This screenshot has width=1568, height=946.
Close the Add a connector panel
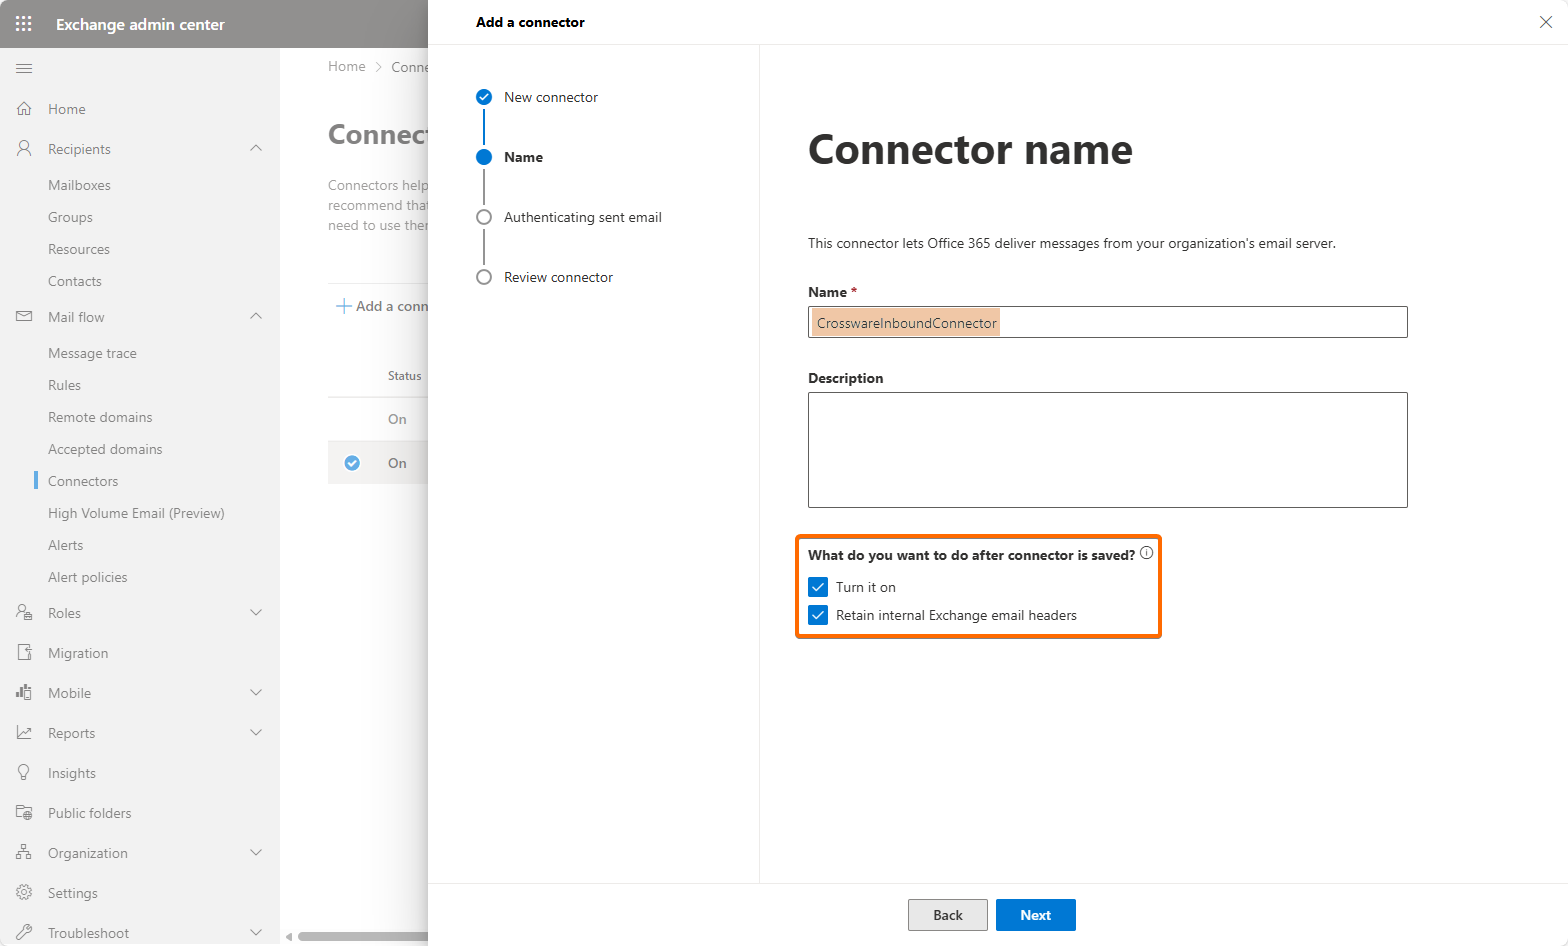click(1545, 22)
